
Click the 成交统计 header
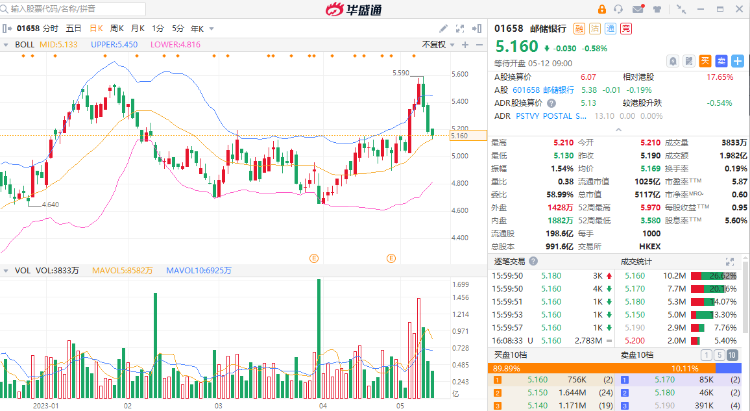point(636,262)
